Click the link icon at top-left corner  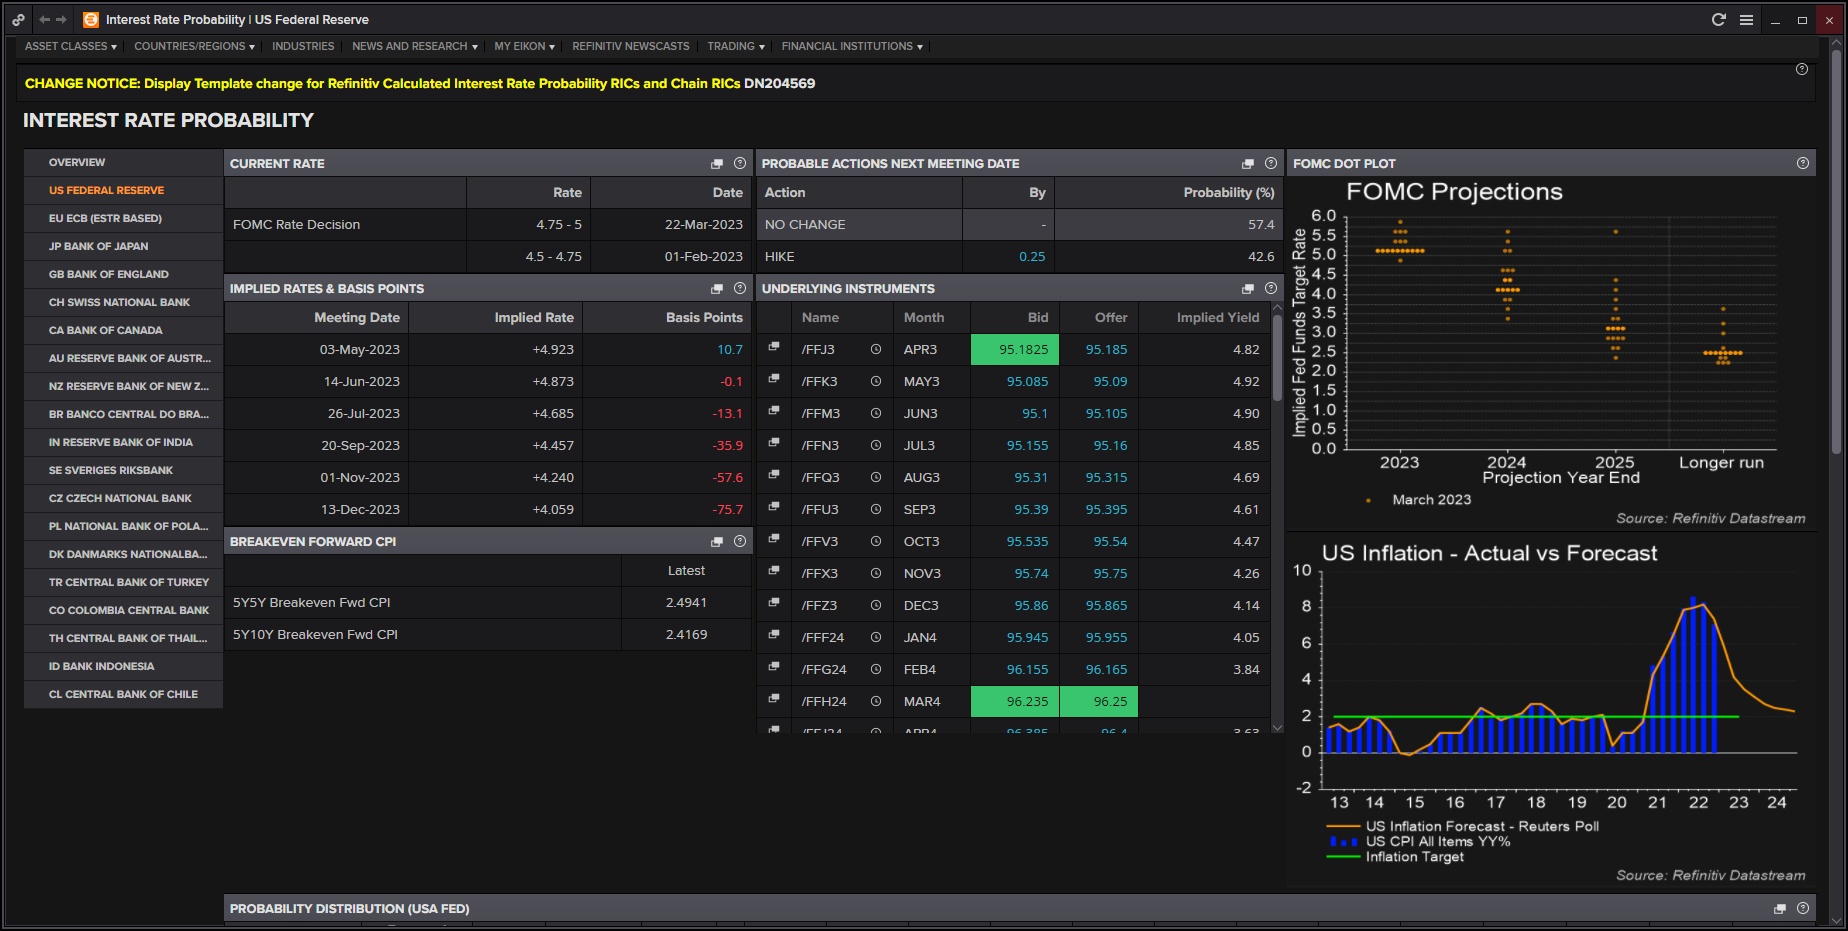[x=18, y=19]
